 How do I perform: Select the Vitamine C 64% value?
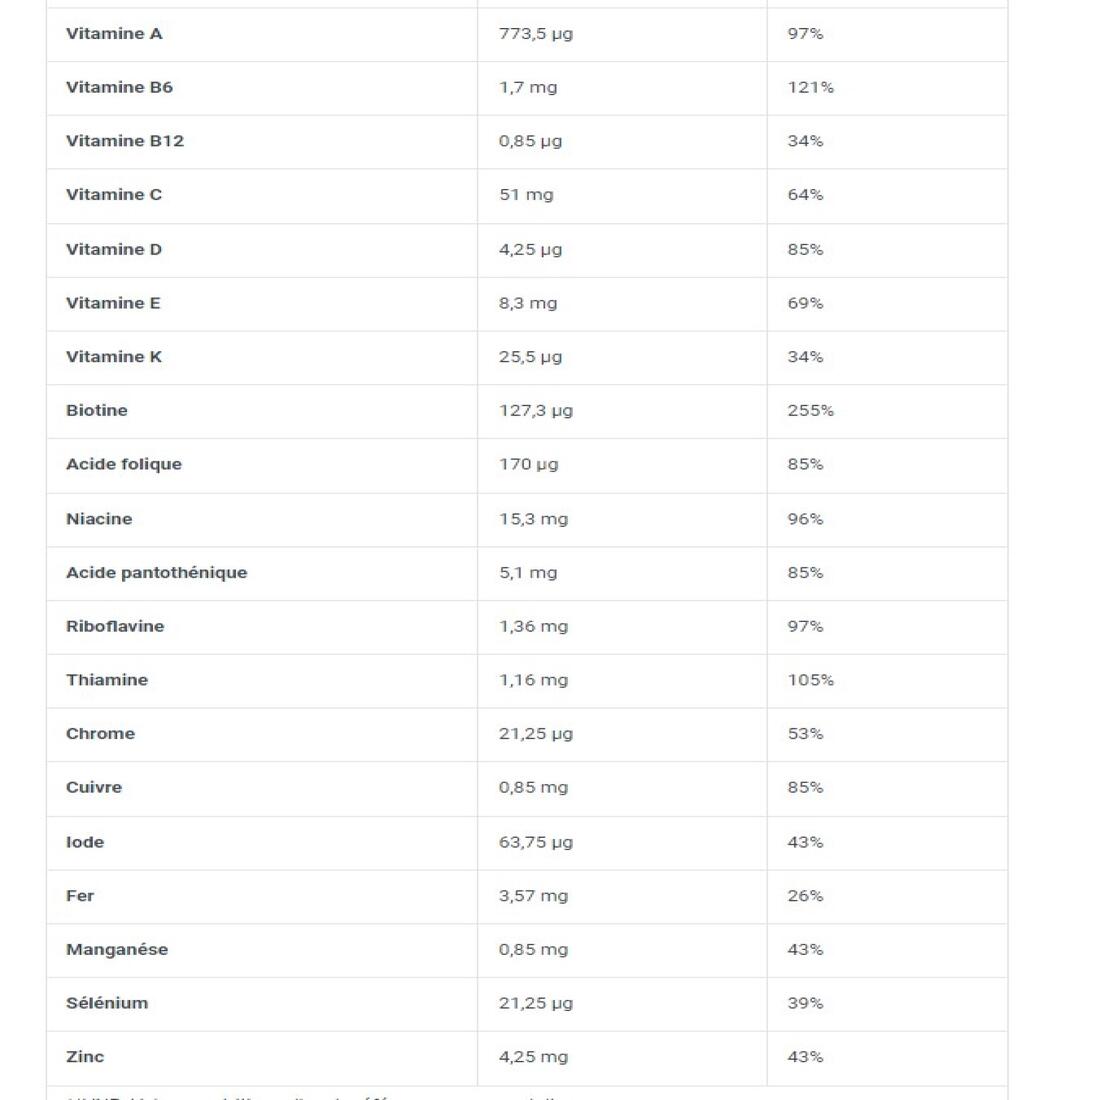coord(805,195)
